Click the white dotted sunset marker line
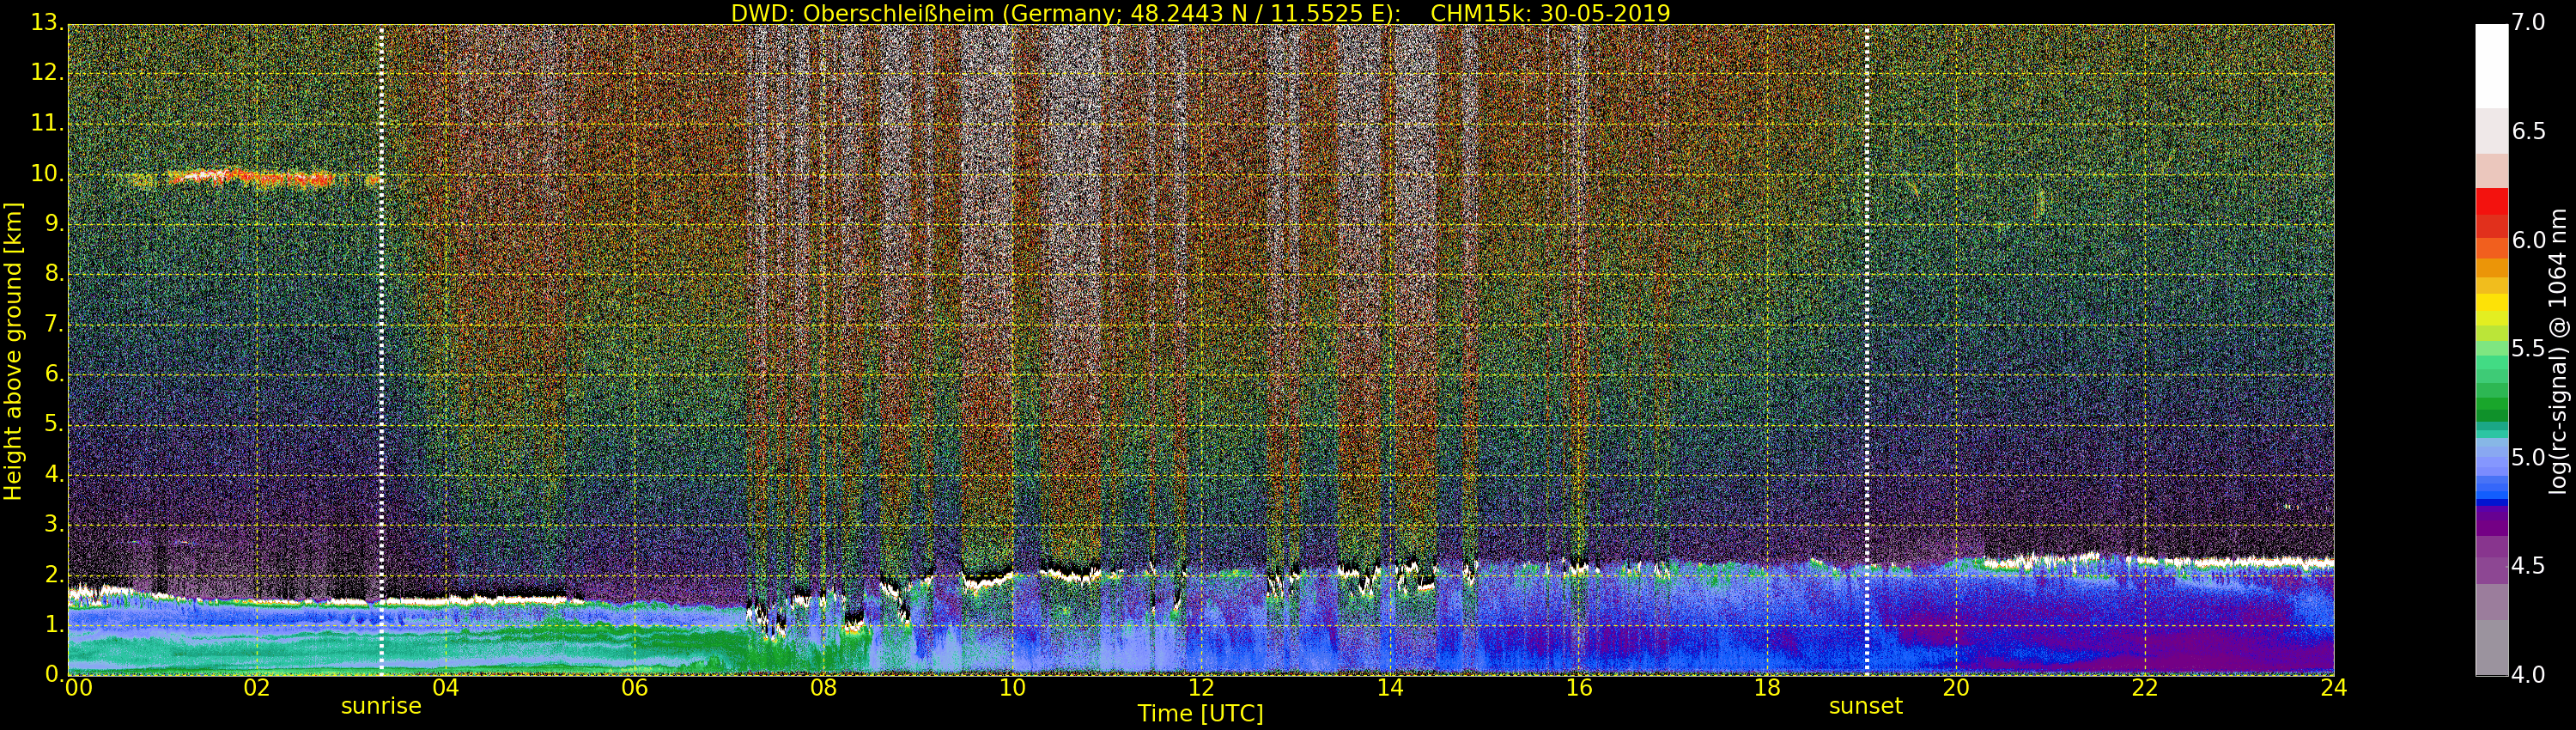Image resolution: width=2576 pixels, height=730 pixels. tap(1866, 350)
